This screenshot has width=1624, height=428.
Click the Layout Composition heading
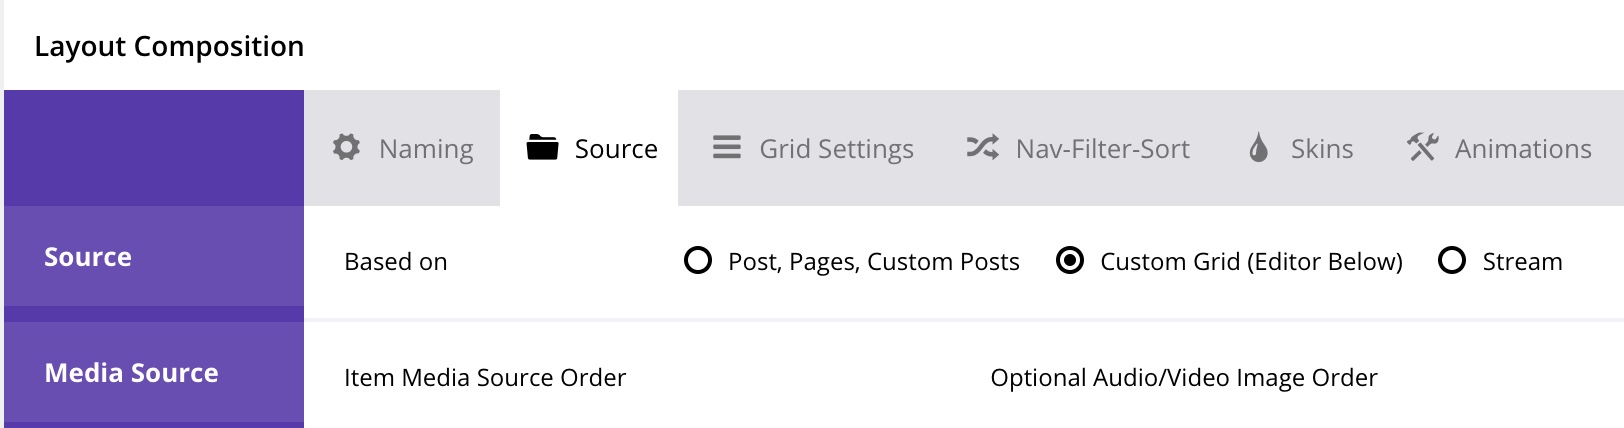pos(169,46)
